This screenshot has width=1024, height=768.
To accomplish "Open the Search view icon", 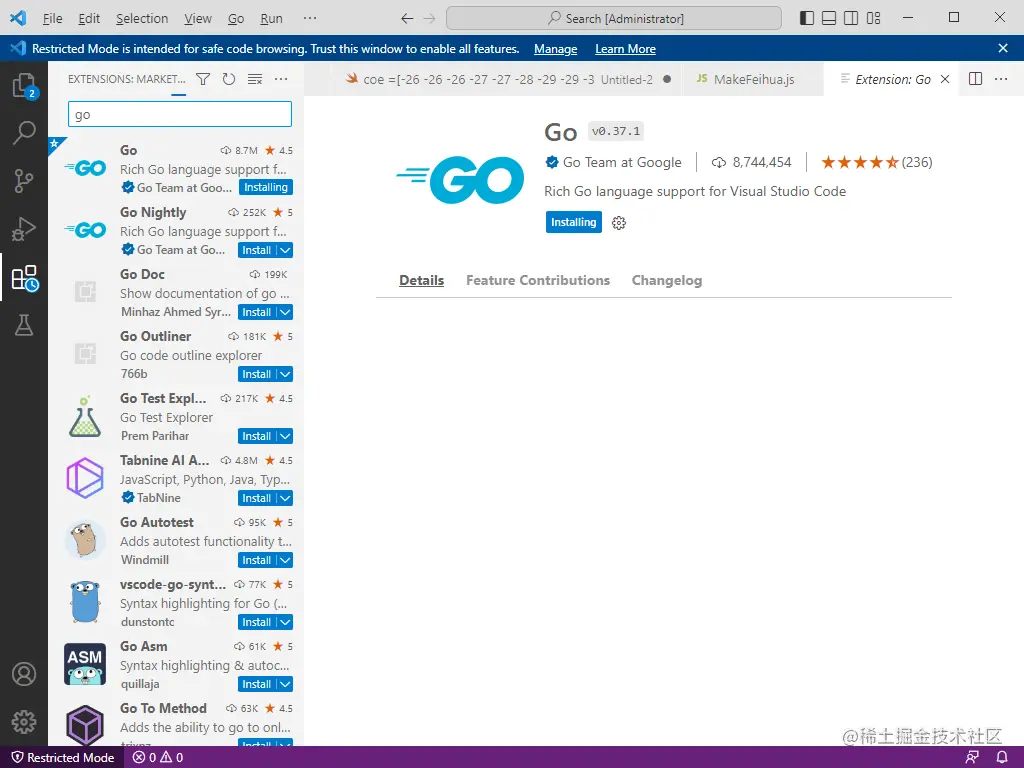I will click(x=24, y=133).
